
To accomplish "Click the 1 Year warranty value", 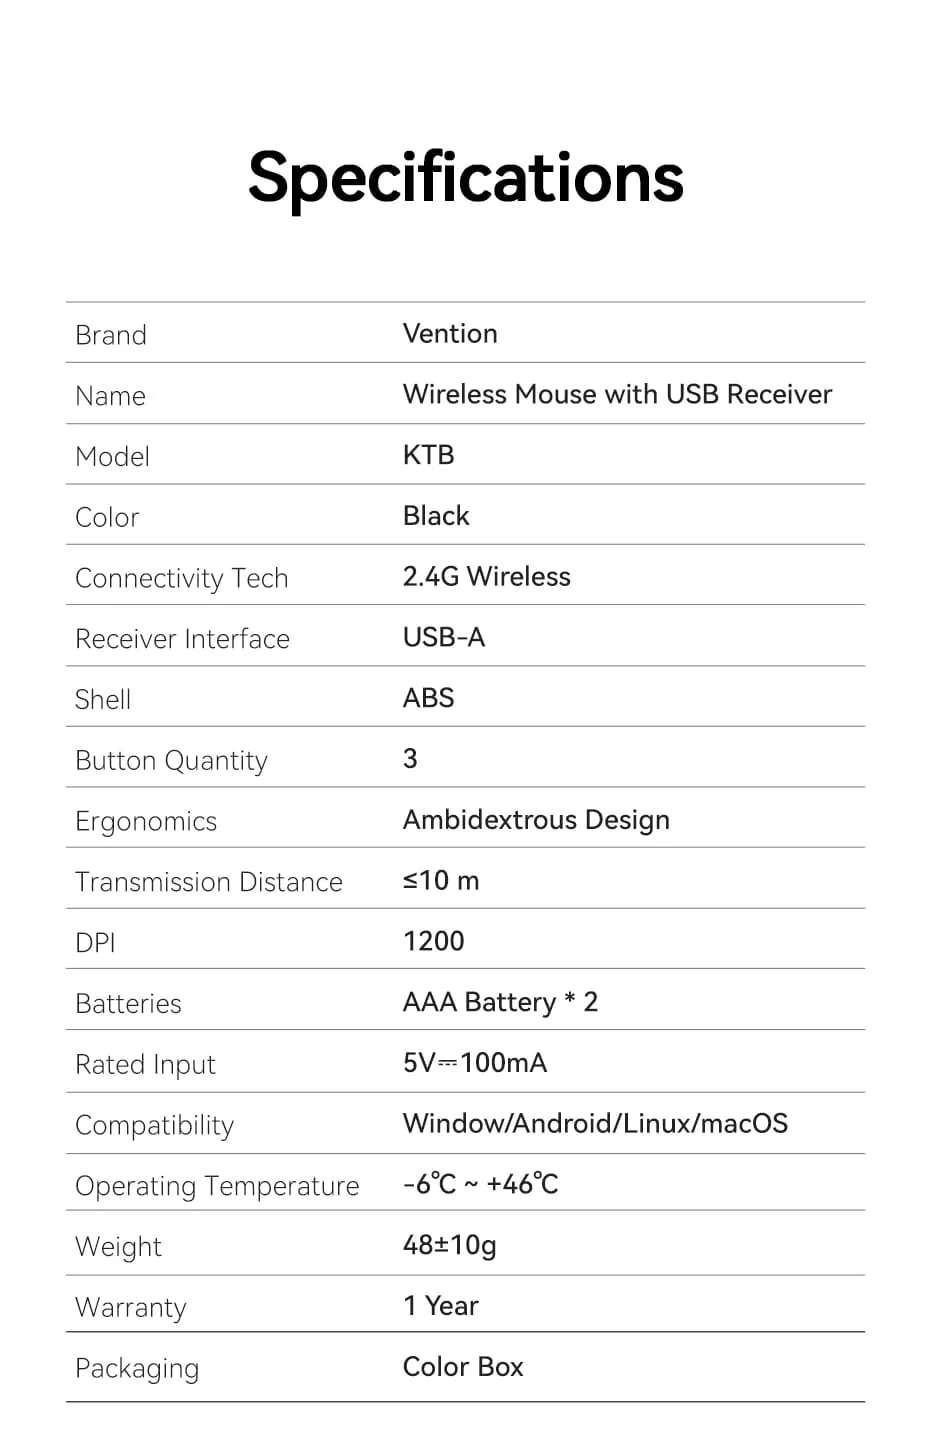I will click(x=441, y=1306).
